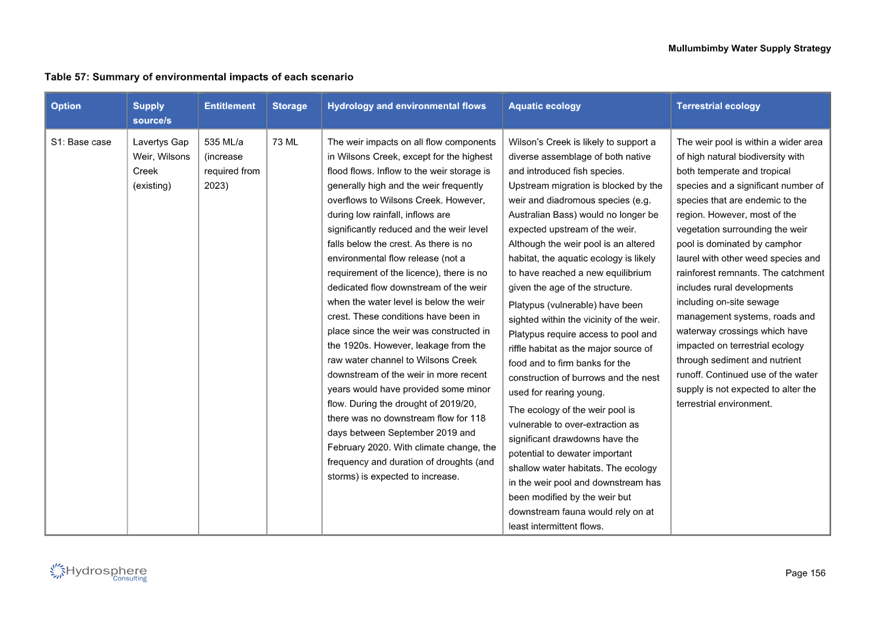Click 'storms) is expected to increase.' line
The height and width of the screenshot is (618, 875).
coord(393,476)
